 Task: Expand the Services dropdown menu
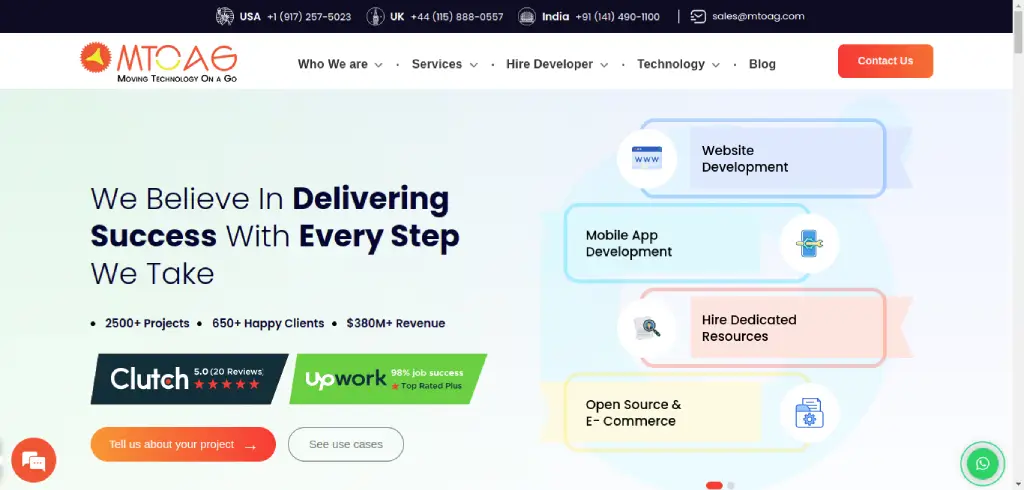pos(444,64)
